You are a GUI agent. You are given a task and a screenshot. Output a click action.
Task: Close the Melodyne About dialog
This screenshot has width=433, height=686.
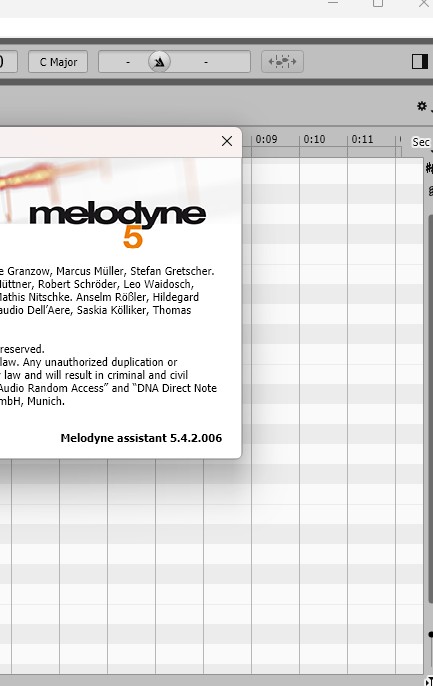(227, 141)
